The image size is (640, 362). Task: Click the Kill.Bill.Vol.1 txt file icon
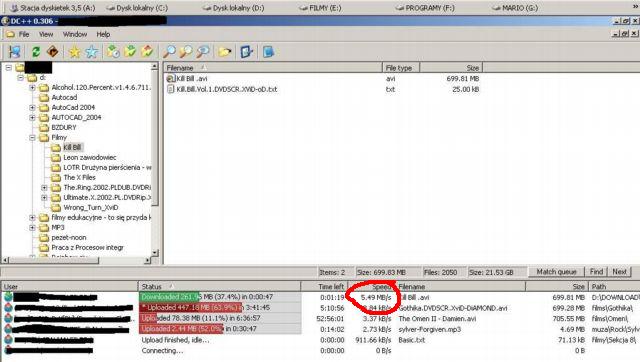[171, 89]
